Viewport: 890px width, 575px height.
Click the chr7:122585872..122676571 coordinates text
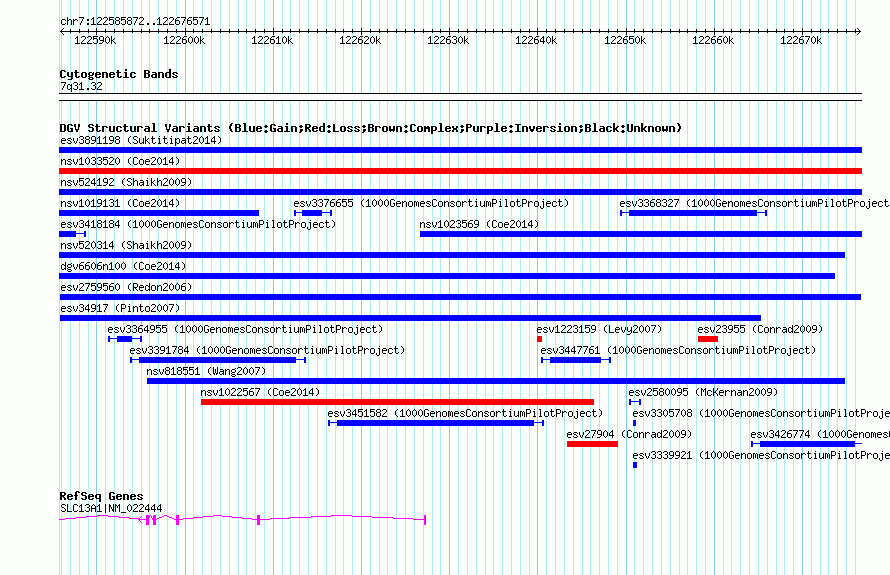[135, 21]
